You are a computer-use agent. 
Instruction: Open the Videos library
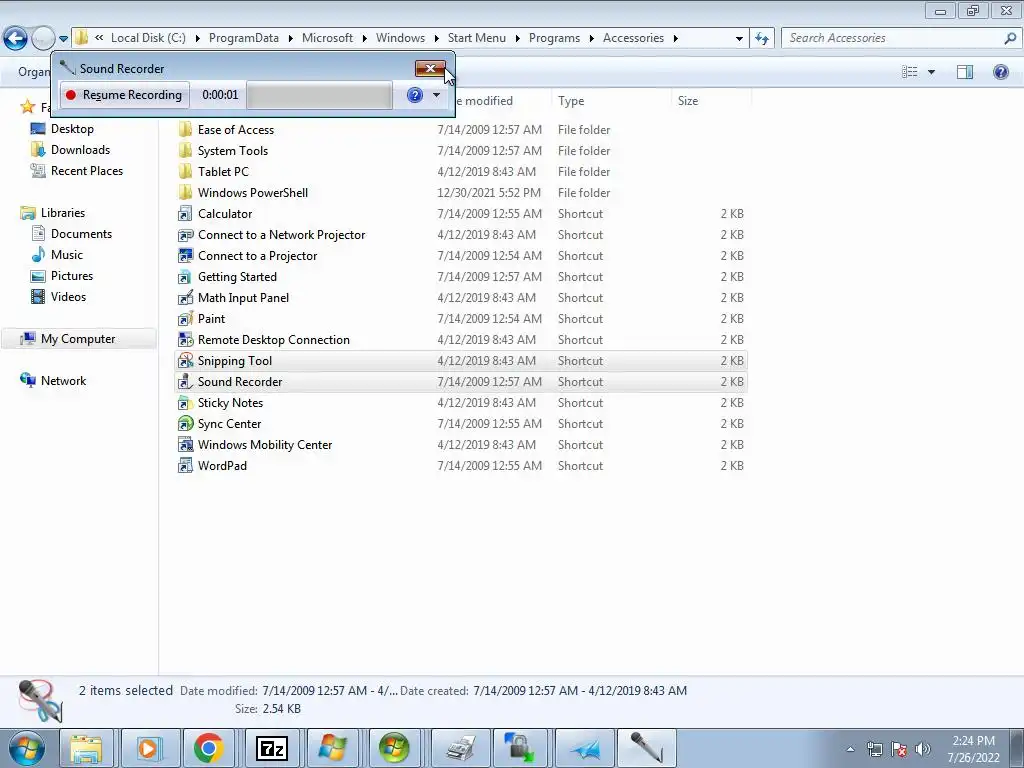coord(68,296)
